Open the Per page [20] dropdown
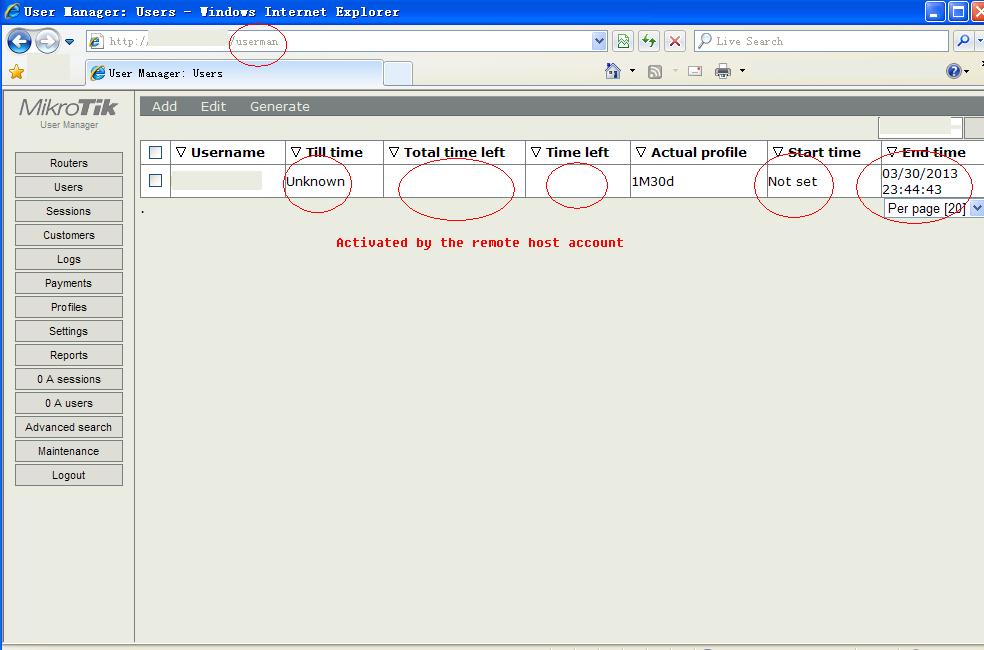The width and height of the screenshot is (984, 650). click(934, 208)
